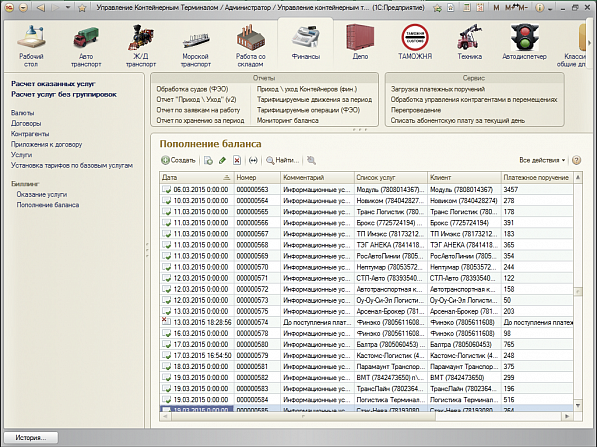This screenshot has width=597, height=447.
Task: Open the Валюты list
Action: coord(22,113)
